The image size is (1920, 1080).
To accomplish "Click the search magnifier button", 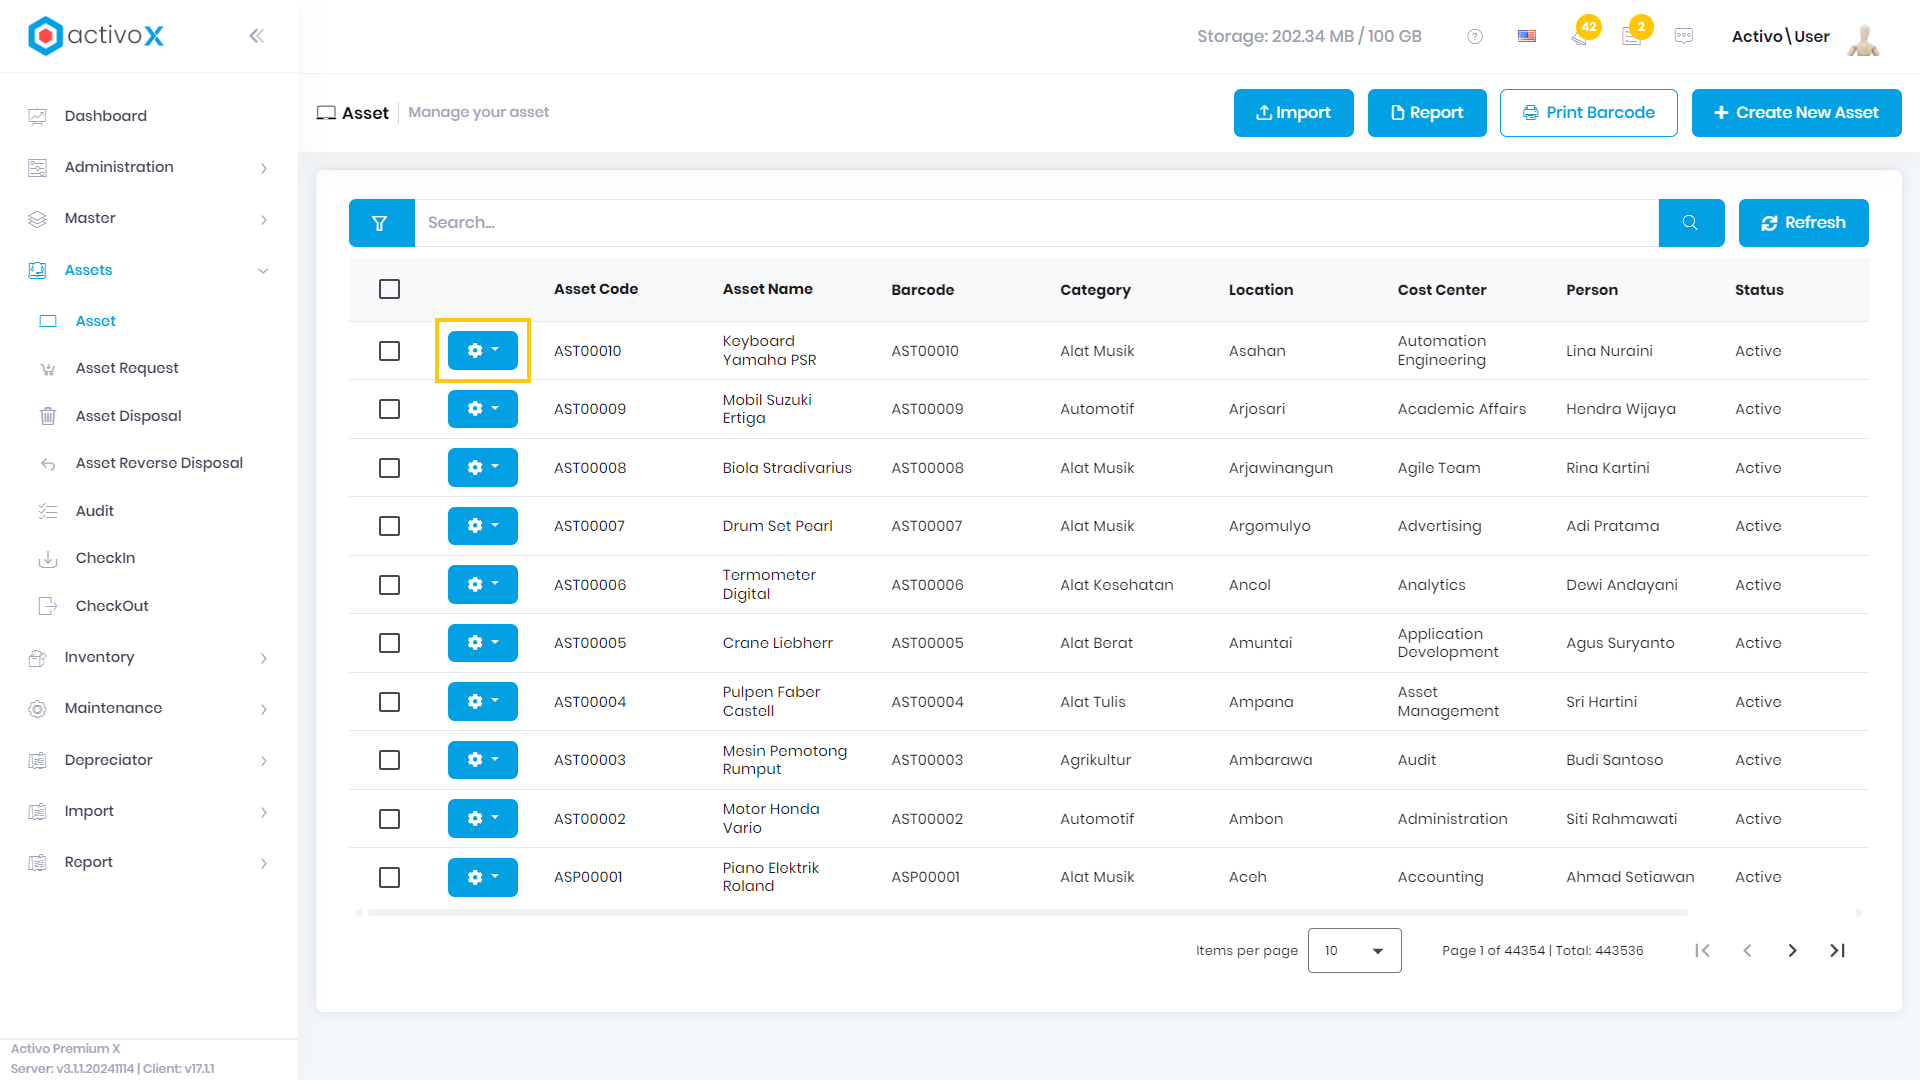I will (1691, 223).
